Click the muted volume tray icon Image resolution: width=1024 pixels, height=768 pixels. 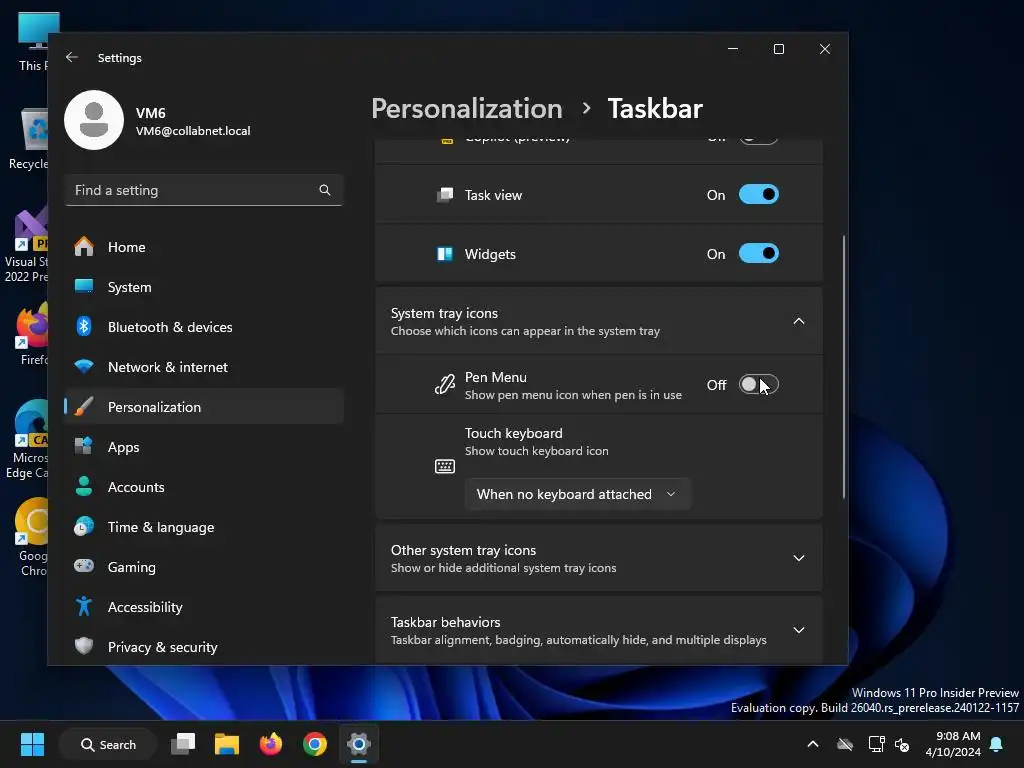click(902, 744)
